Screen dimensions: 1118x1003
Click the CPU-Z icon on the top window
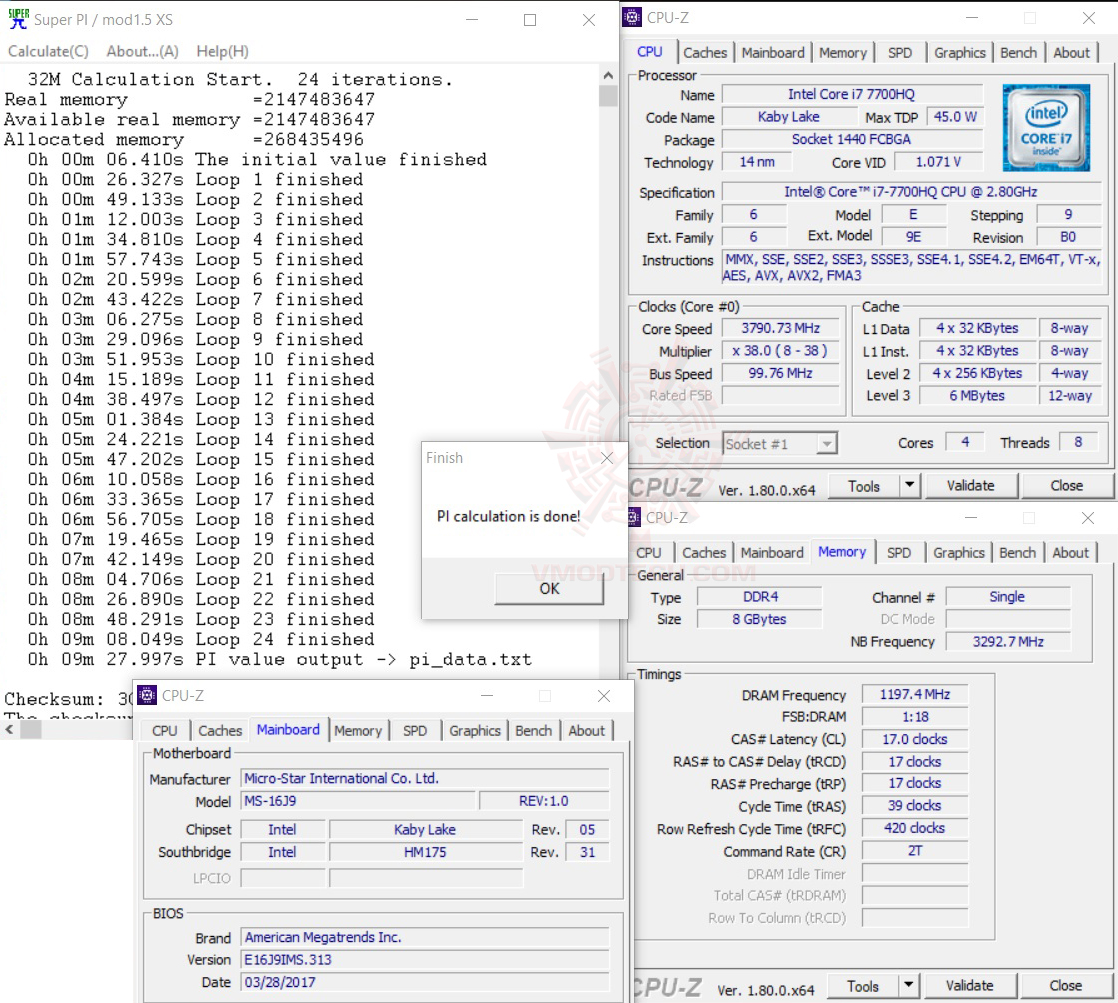pos(631,17)
